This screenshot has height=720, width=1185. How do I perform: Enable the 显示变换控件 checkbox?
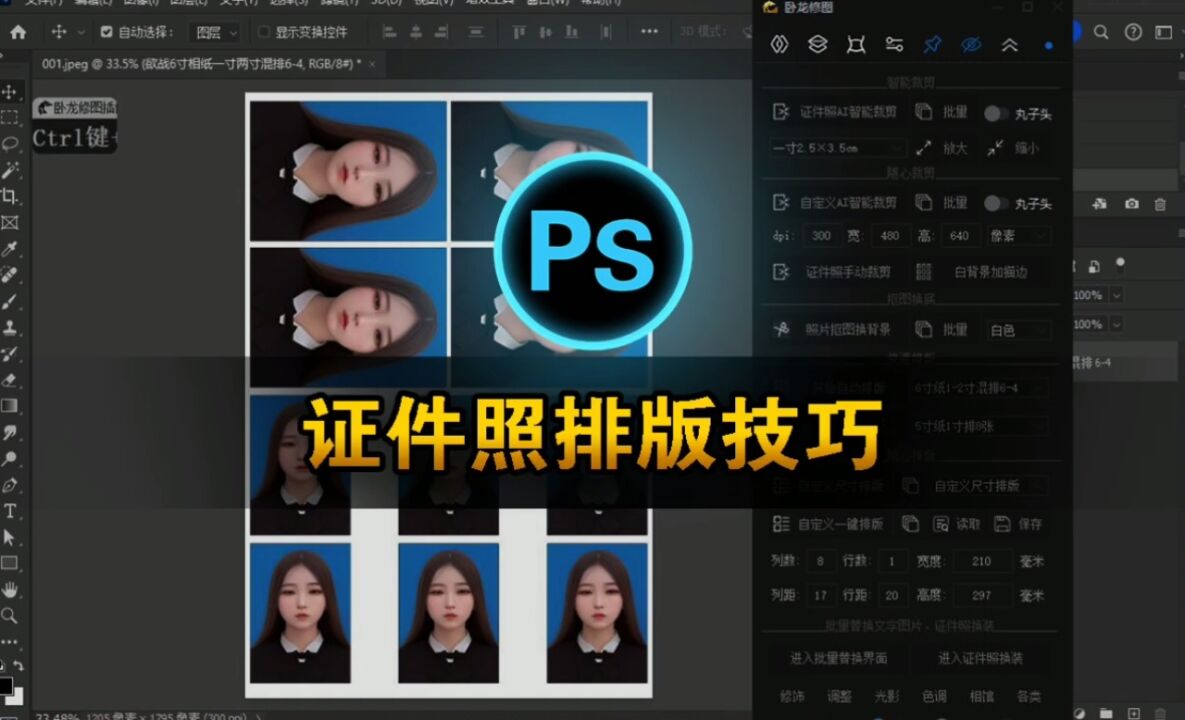pos(264,32)
